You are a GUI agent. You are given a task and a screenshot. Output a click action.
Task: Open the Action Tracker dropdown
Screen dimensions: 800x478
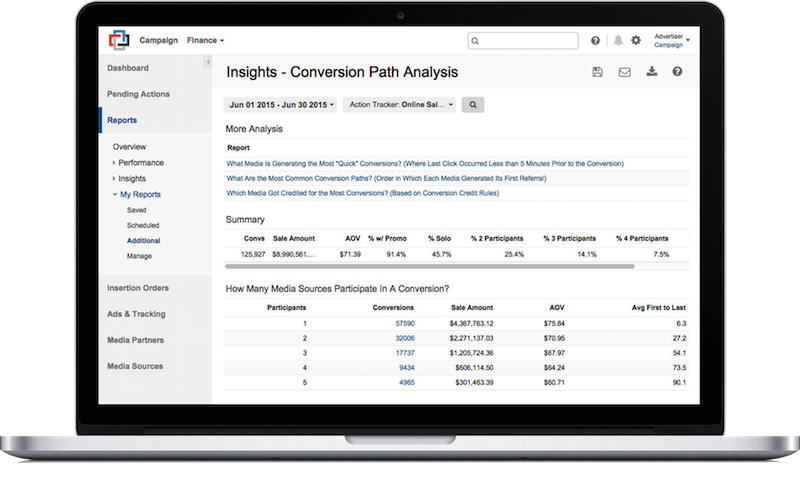coord(400,104)
